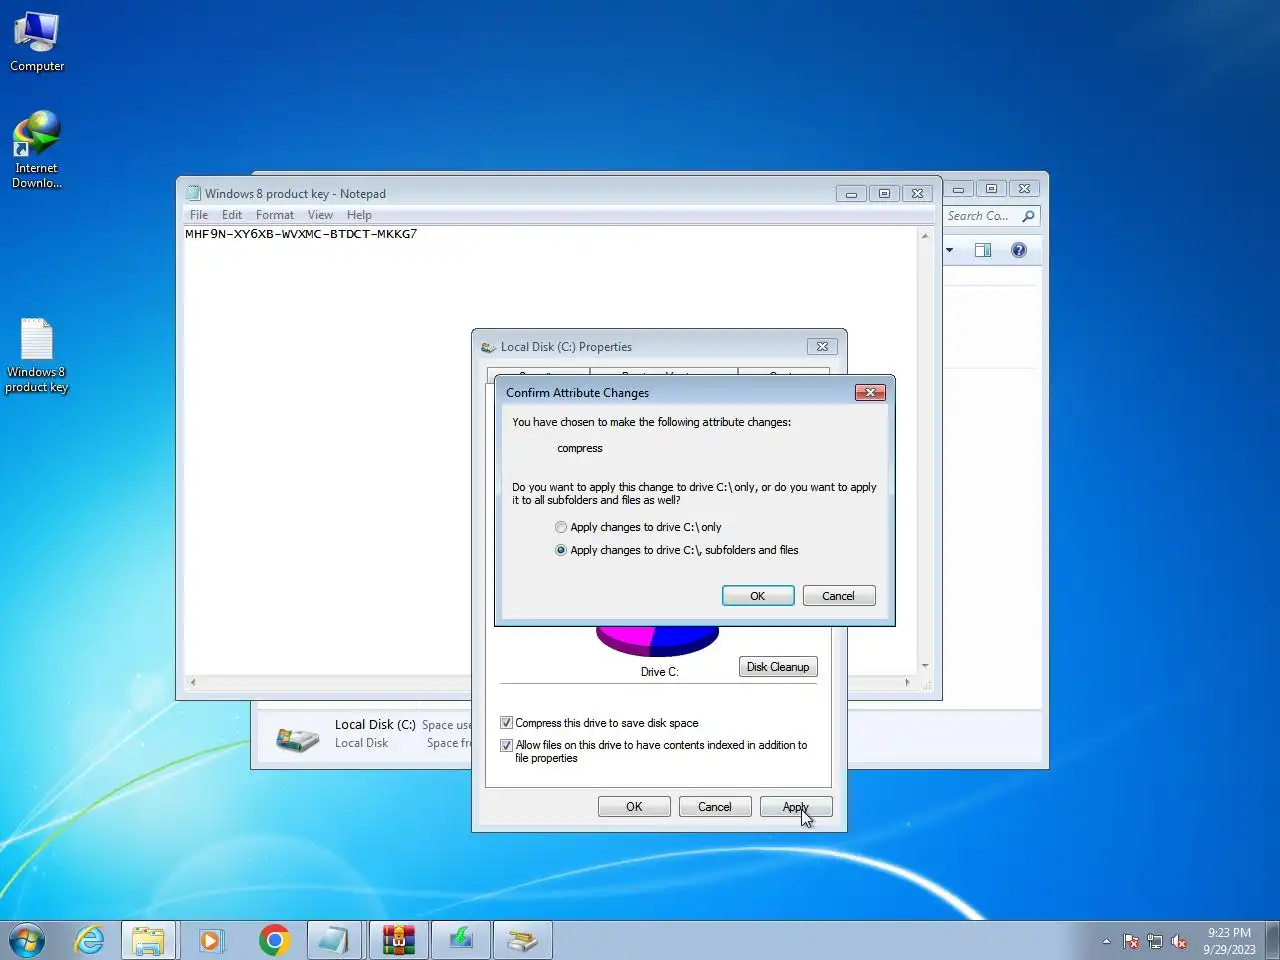Open the Windows Explorer taskbar button

point(148,940)
